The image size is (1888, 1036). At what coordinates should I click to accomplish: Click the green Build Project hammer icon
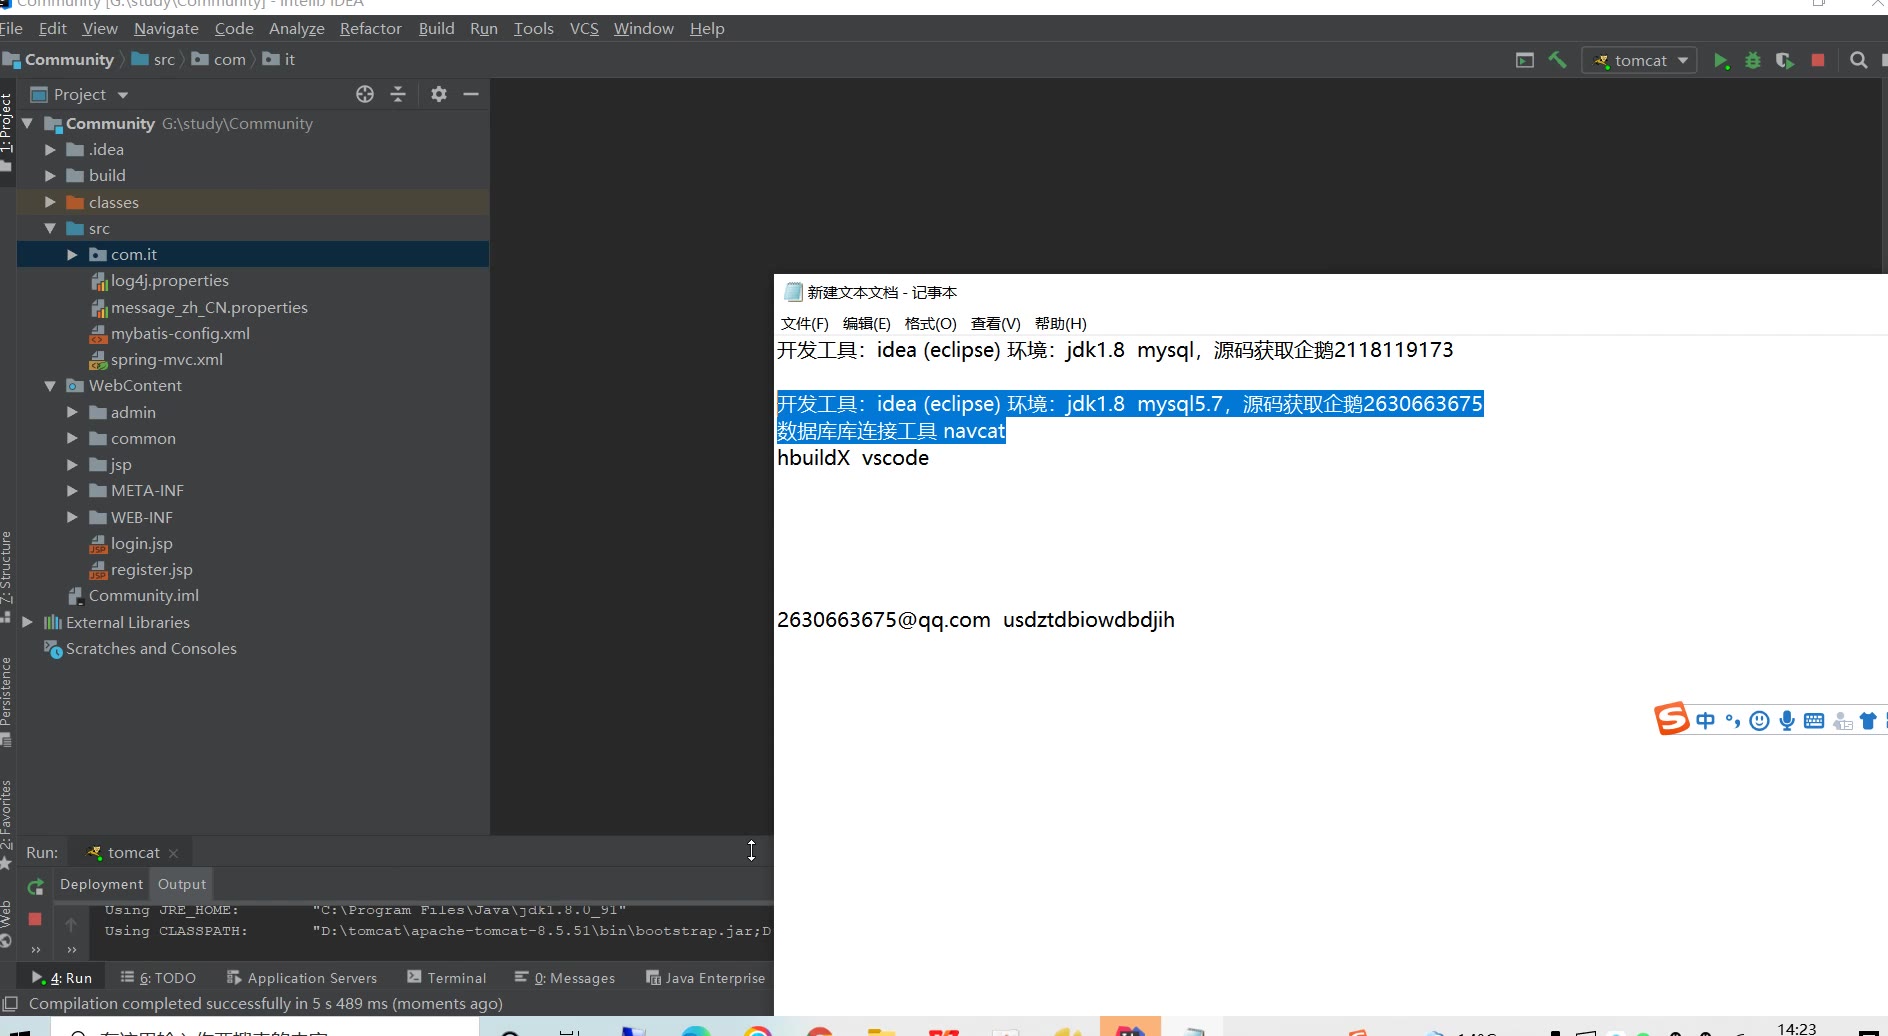(x=1557, y=60)
